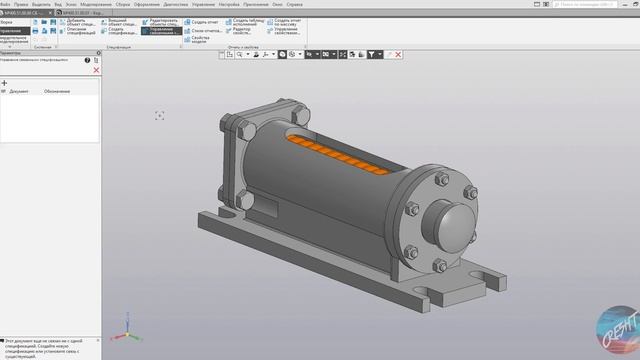Viewport: 640px width, 360px height.
Task: Open the dropdown after the axes icon
Action: (273, 55)
